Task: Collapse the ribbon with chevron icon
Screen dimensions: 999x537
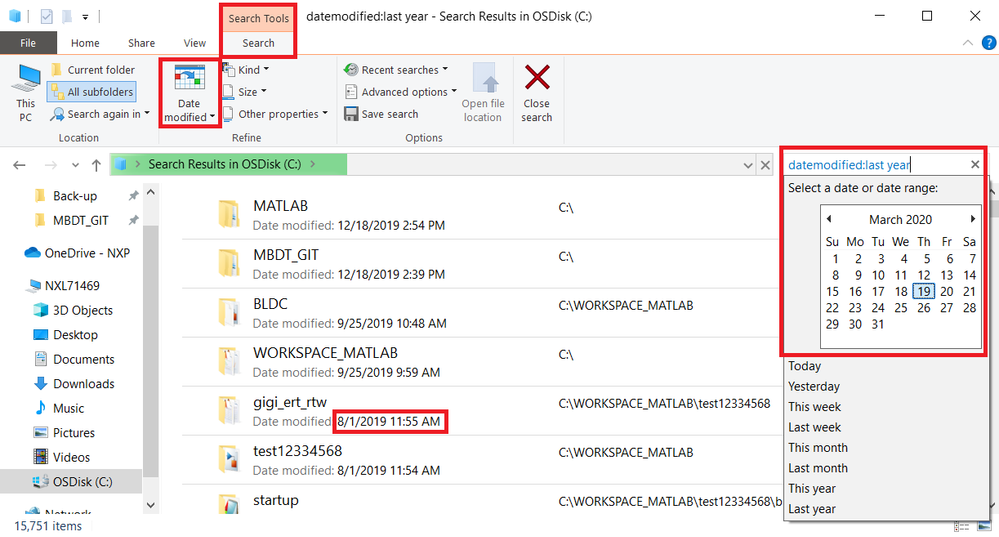Action: click(x=968, y=43)
